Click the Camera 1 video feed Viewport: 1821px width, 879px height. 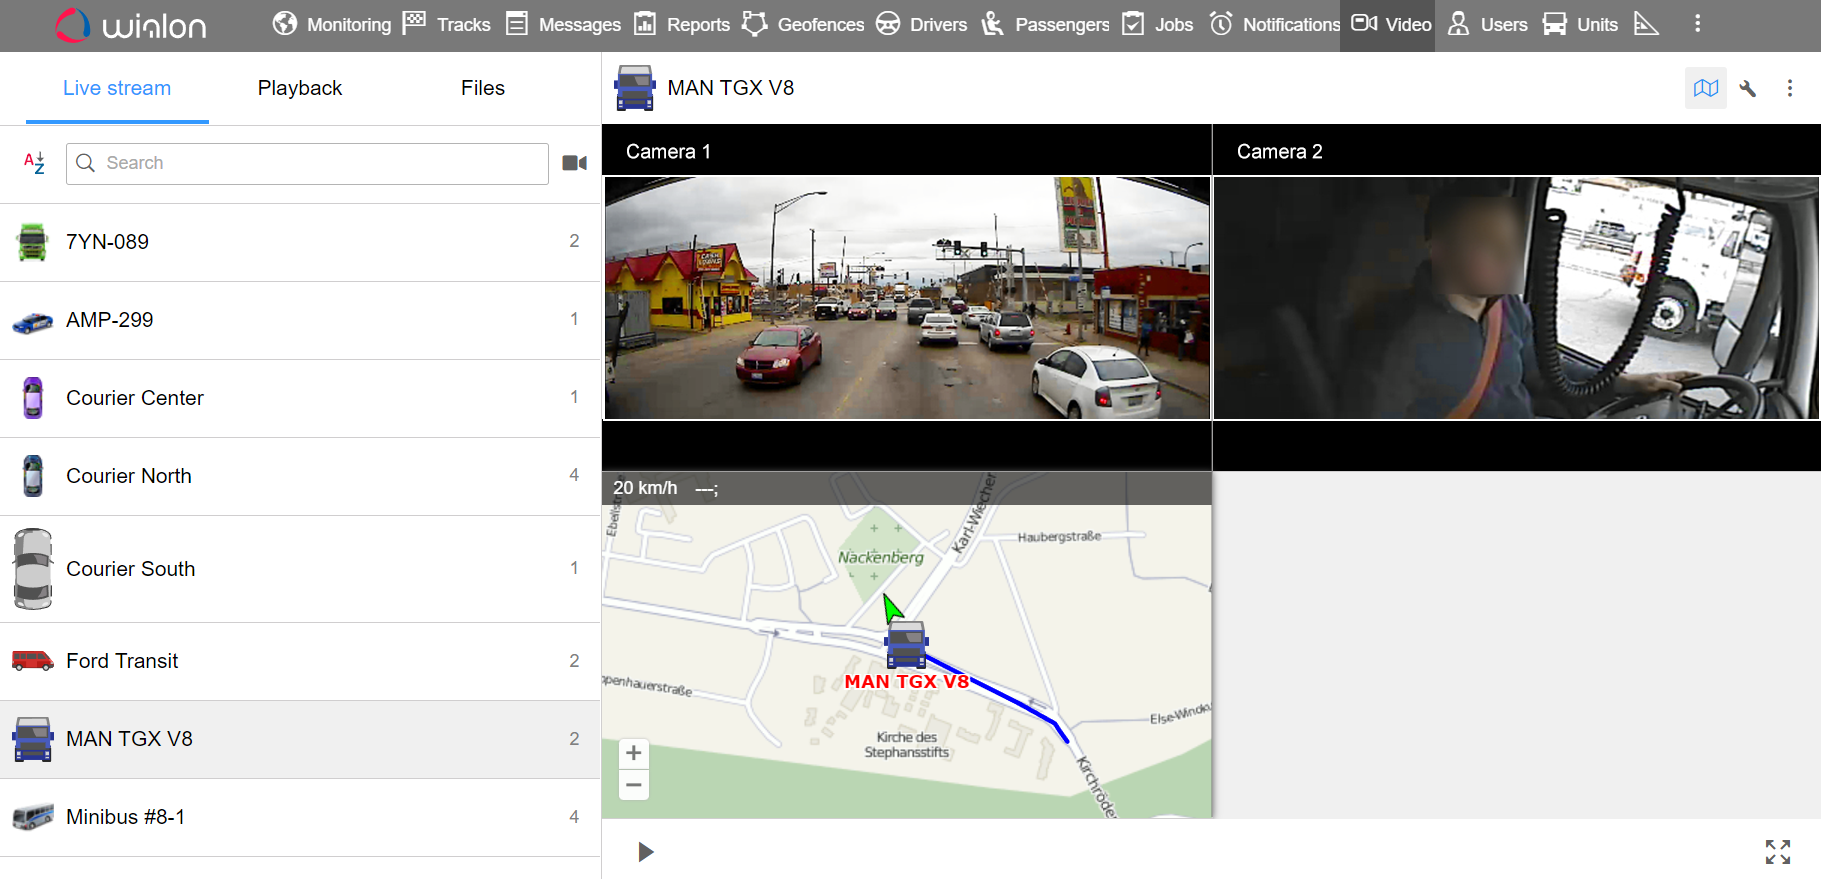tap(907, 298)
